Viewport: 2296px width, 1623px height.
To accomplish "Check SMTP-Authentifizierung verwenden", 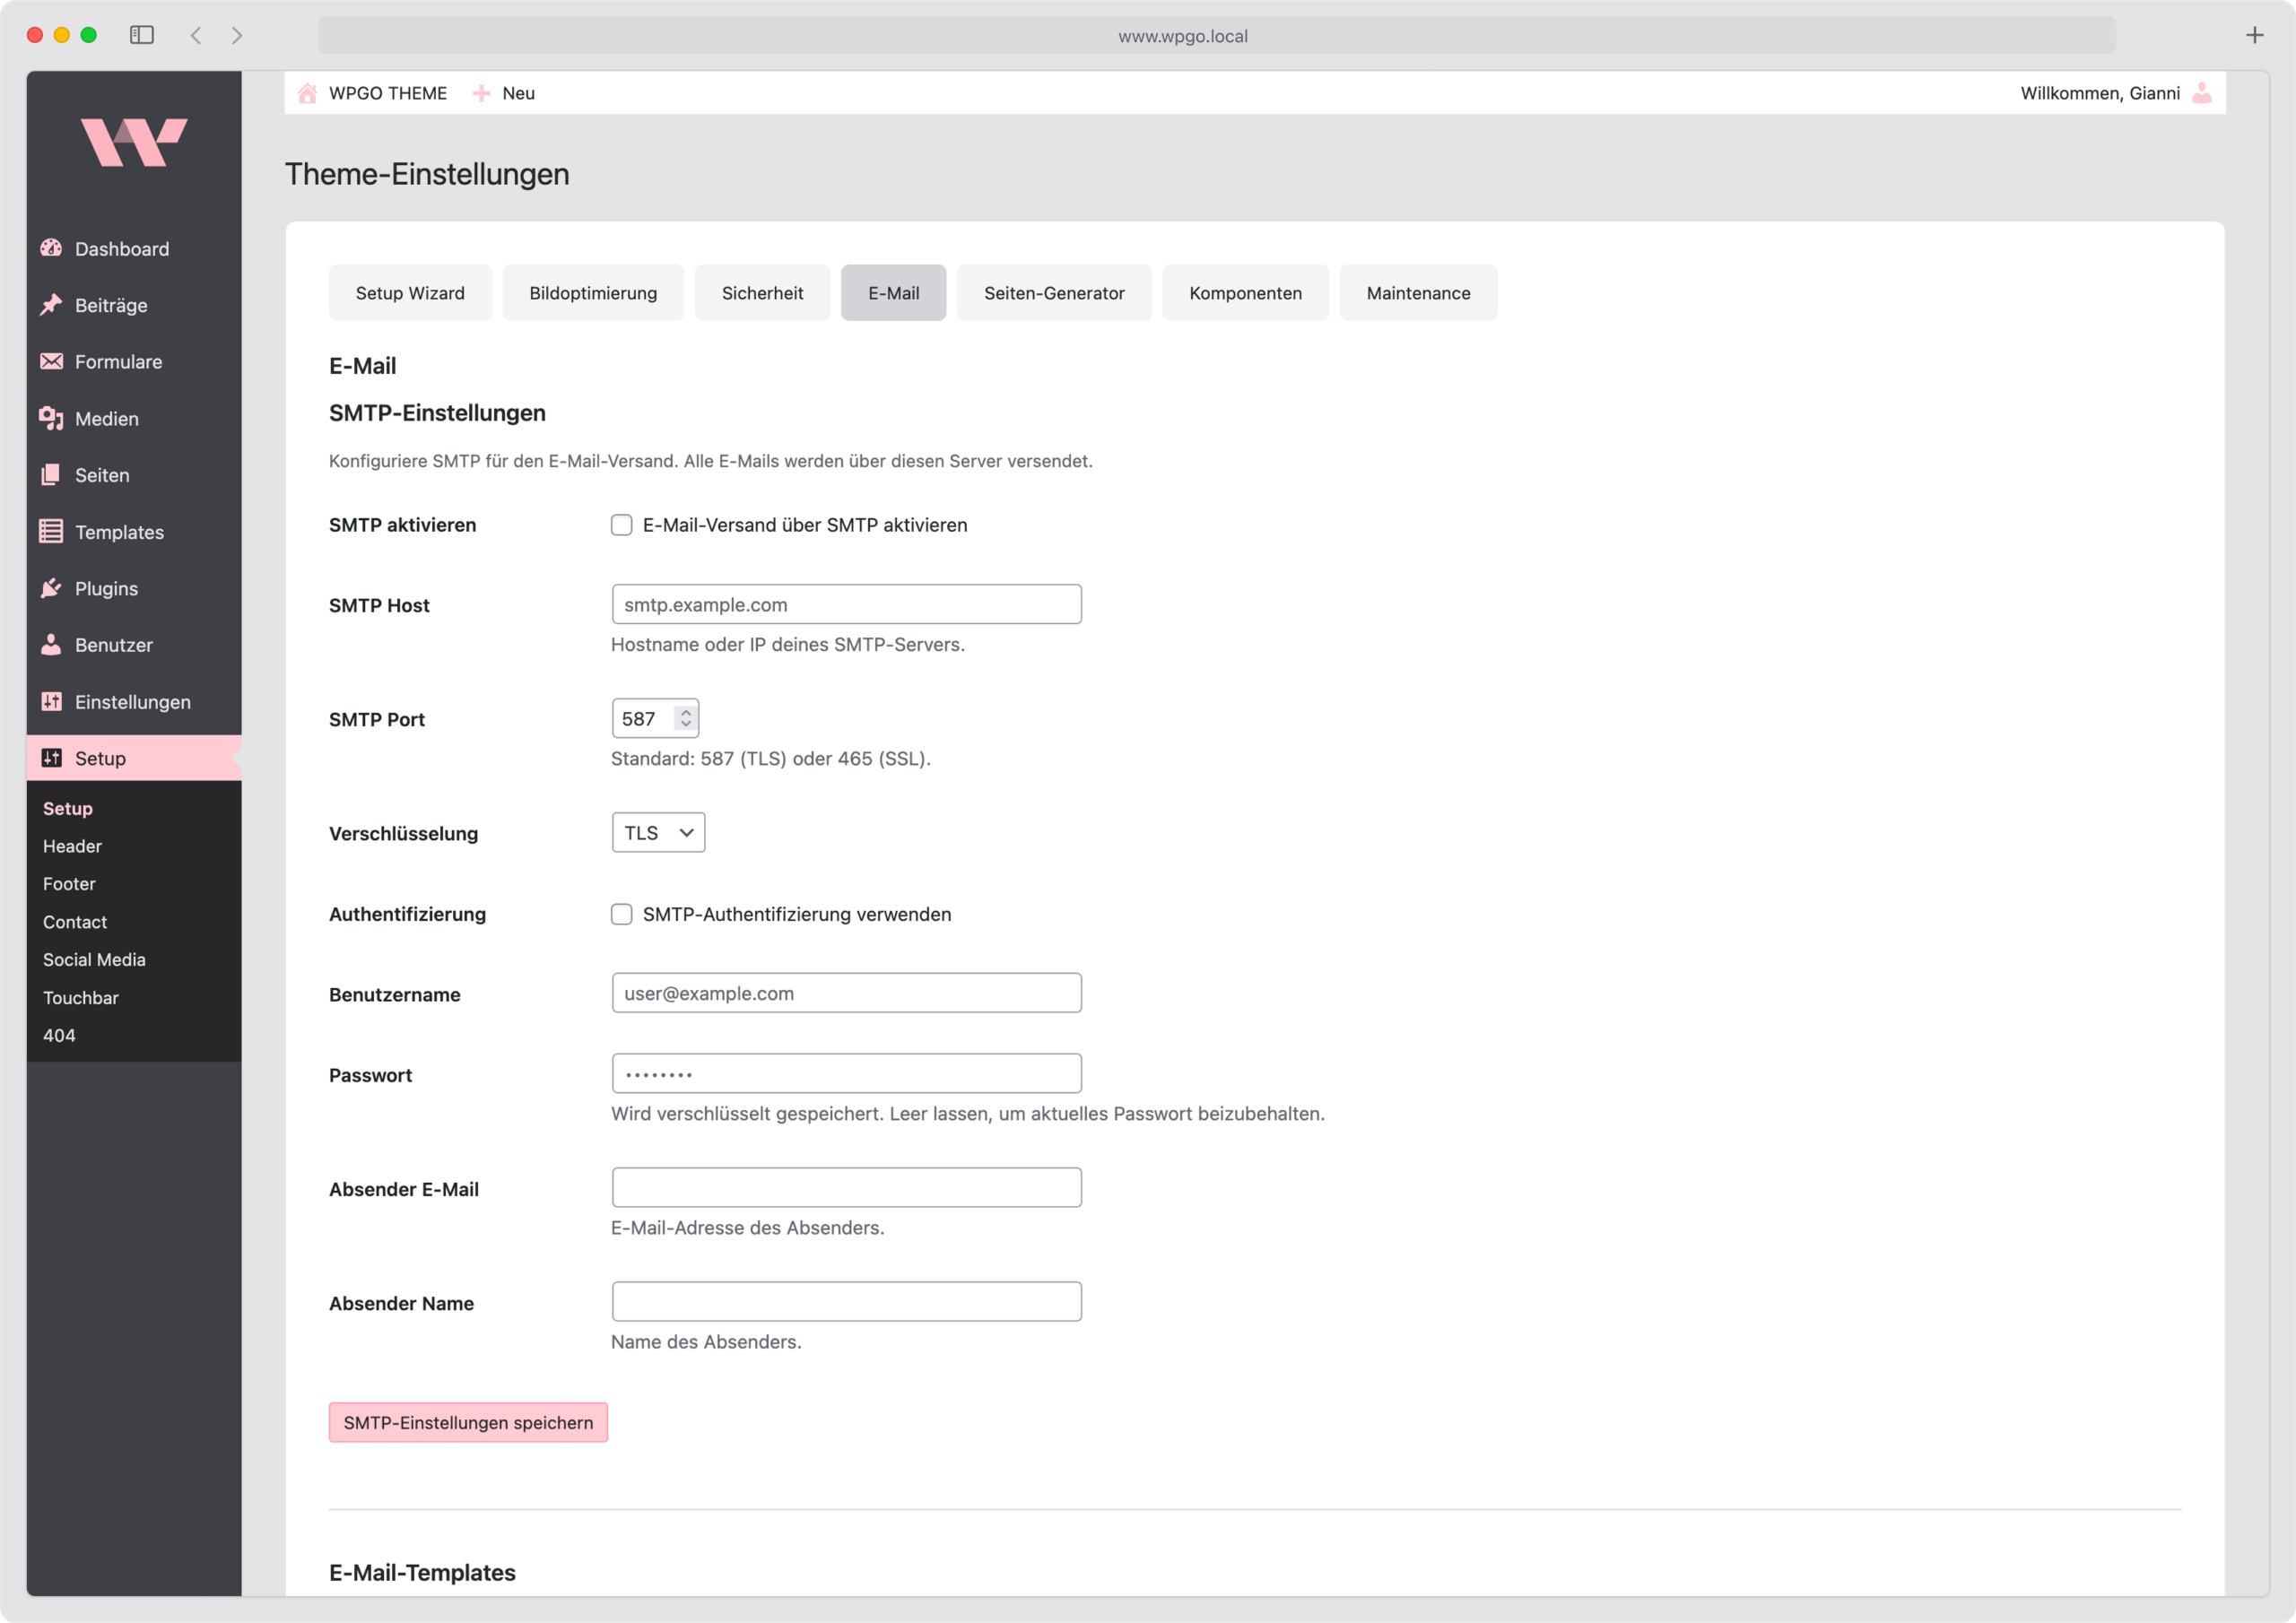I will (621, 913).
